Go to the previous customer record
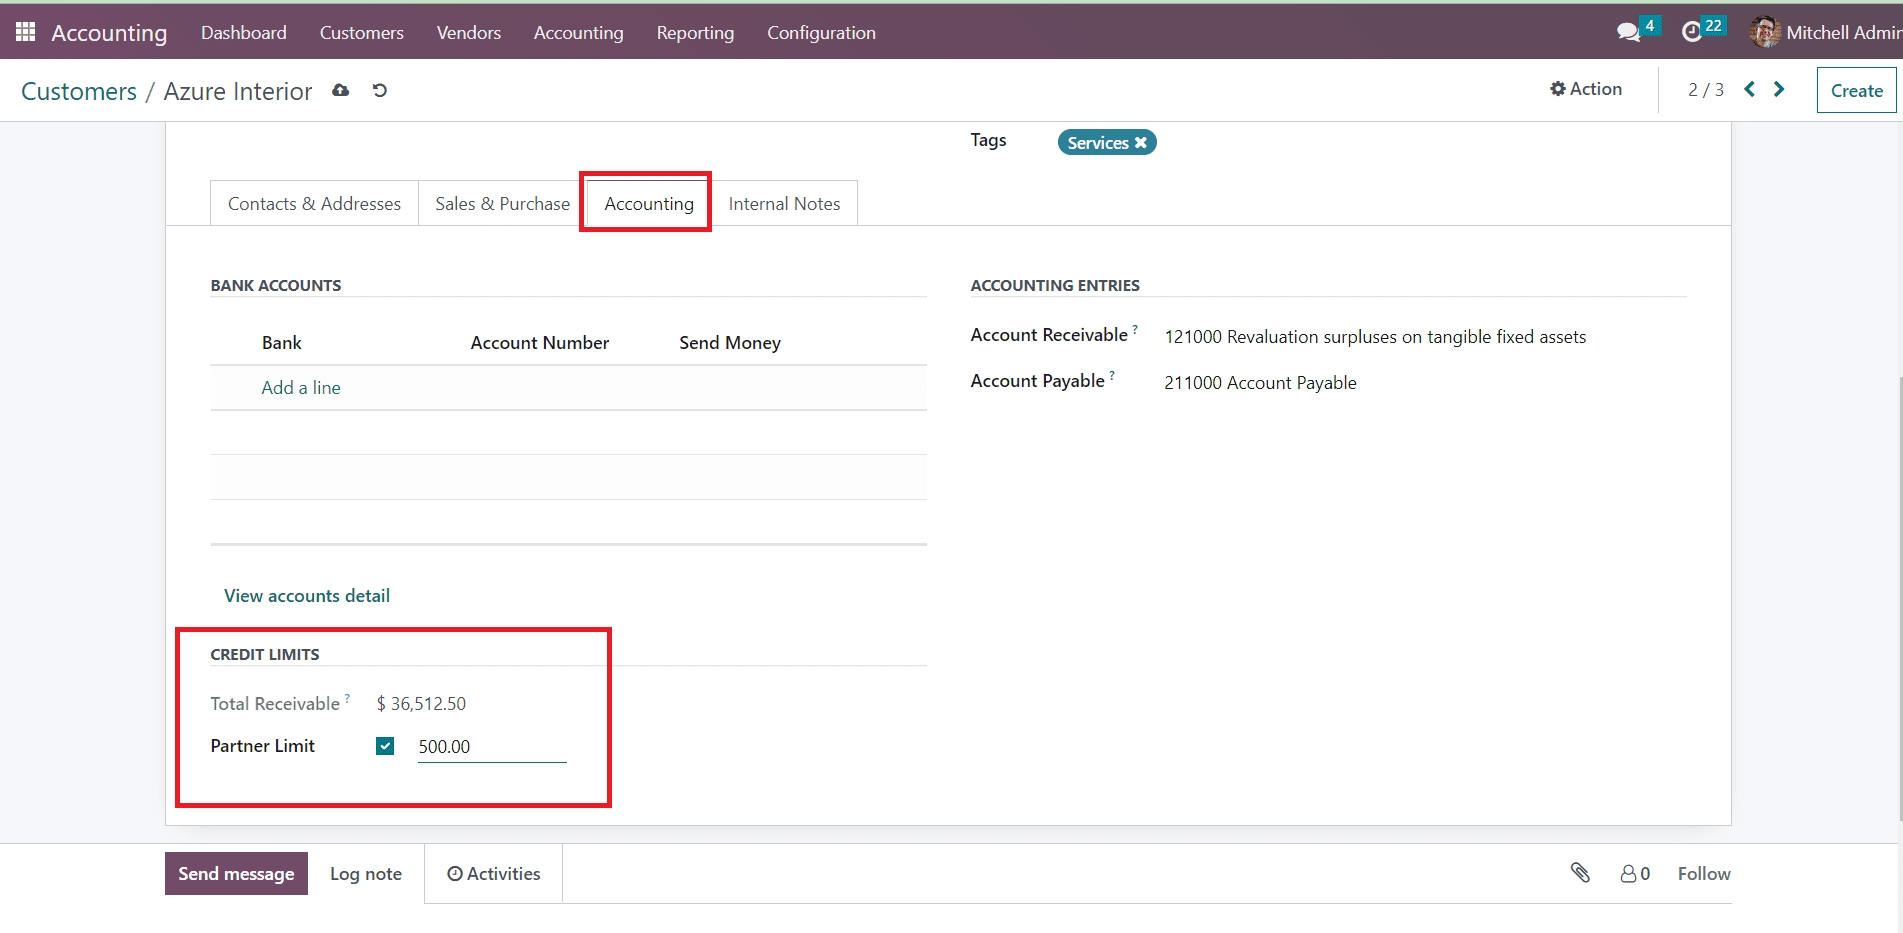 click(x=1750, y=89)
